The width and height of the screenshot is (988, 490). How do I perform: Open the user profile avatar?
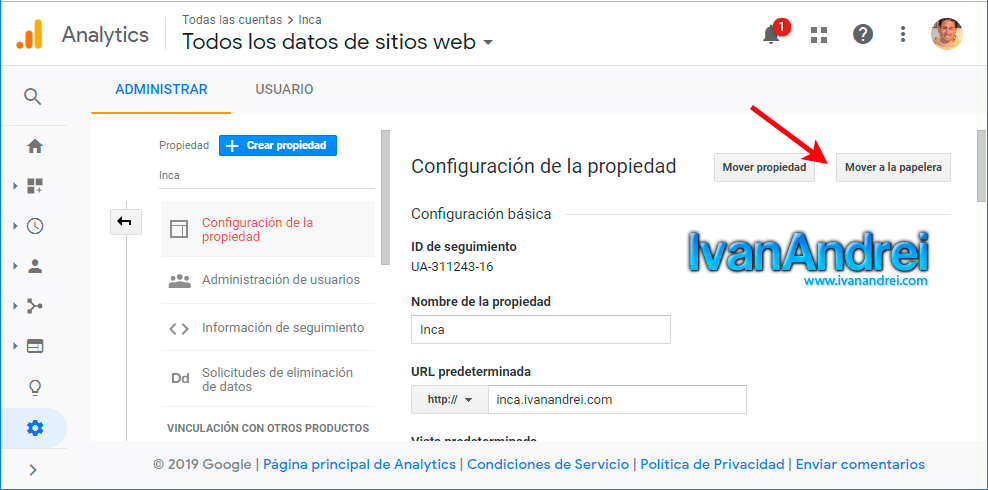point(946,34)
